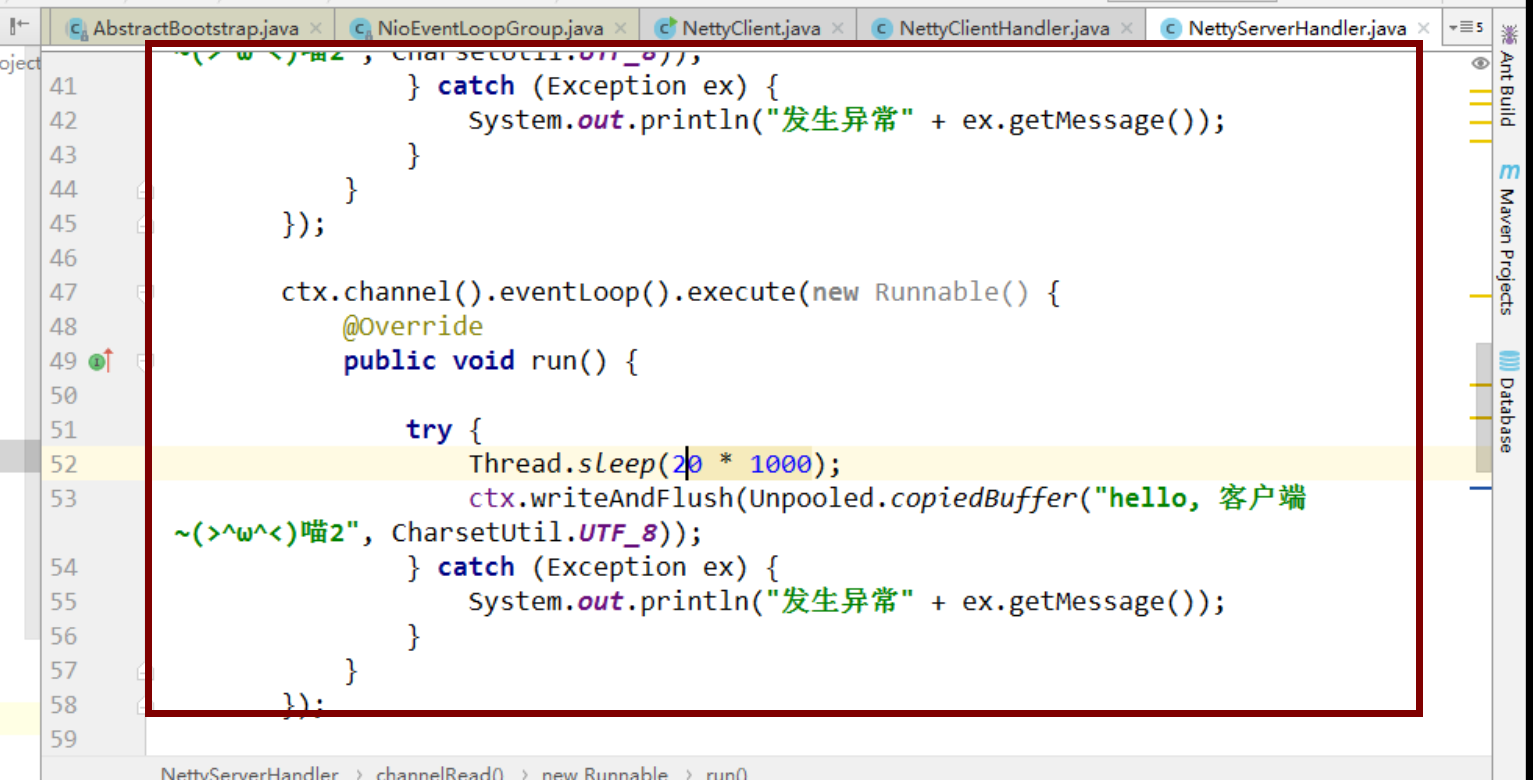Click the Runnable() text on line 47
The image size is (1533, 780).
click(x=952, y=293)
